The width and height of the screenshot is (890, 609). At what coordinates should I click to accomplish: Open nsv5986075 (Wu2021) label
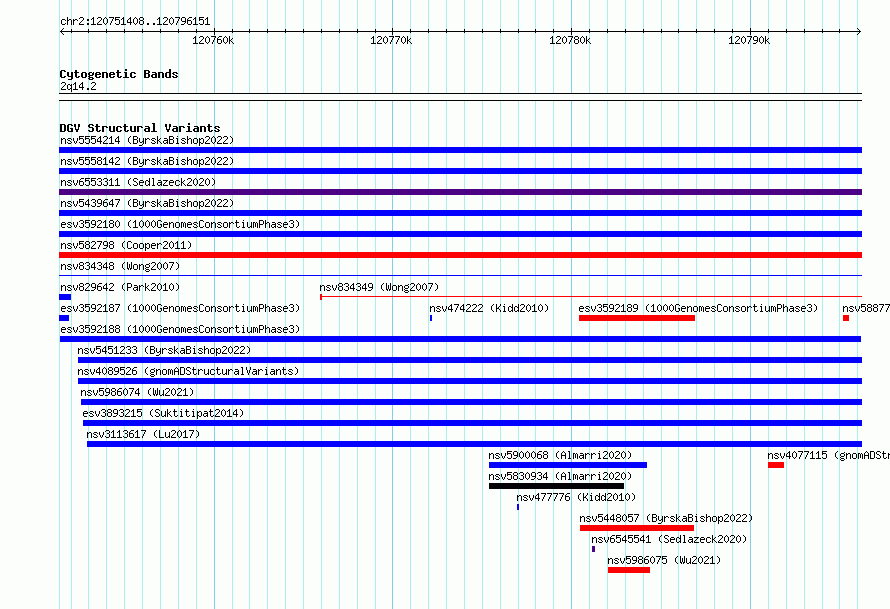tap(664, 560)
